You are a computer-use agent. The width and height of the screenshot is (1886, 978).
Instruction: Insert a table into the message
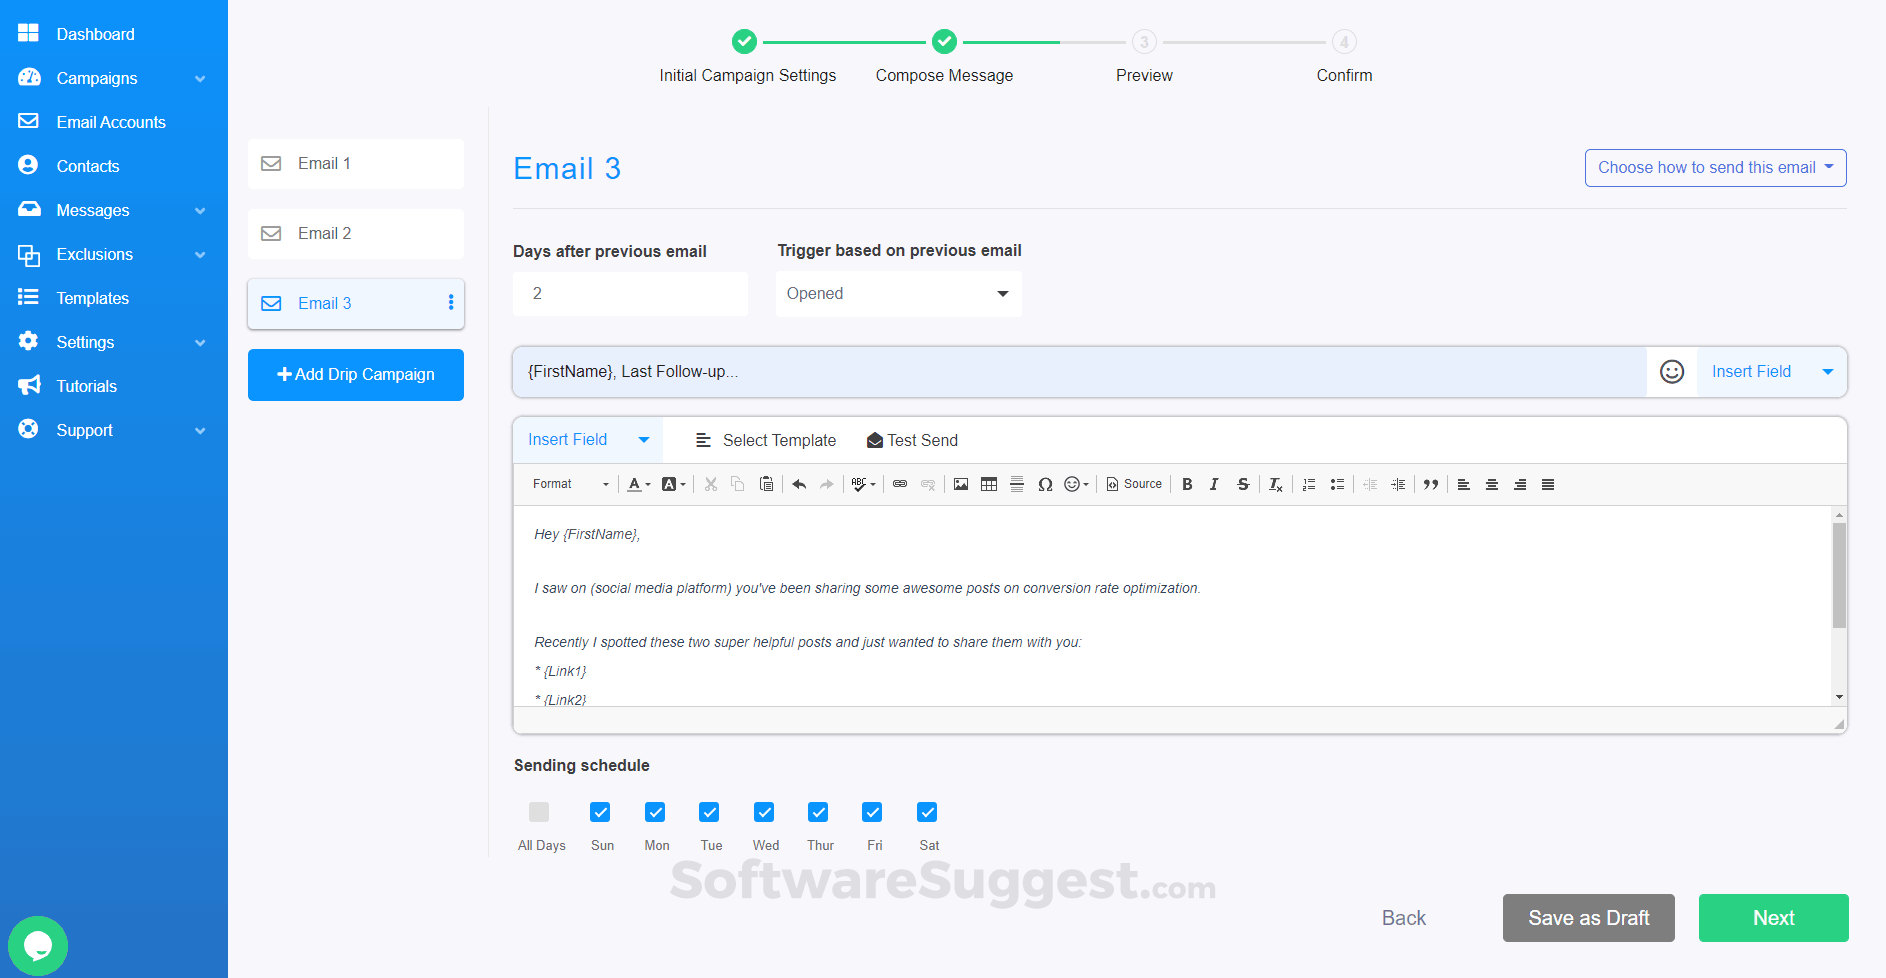[x=988, y=484]
